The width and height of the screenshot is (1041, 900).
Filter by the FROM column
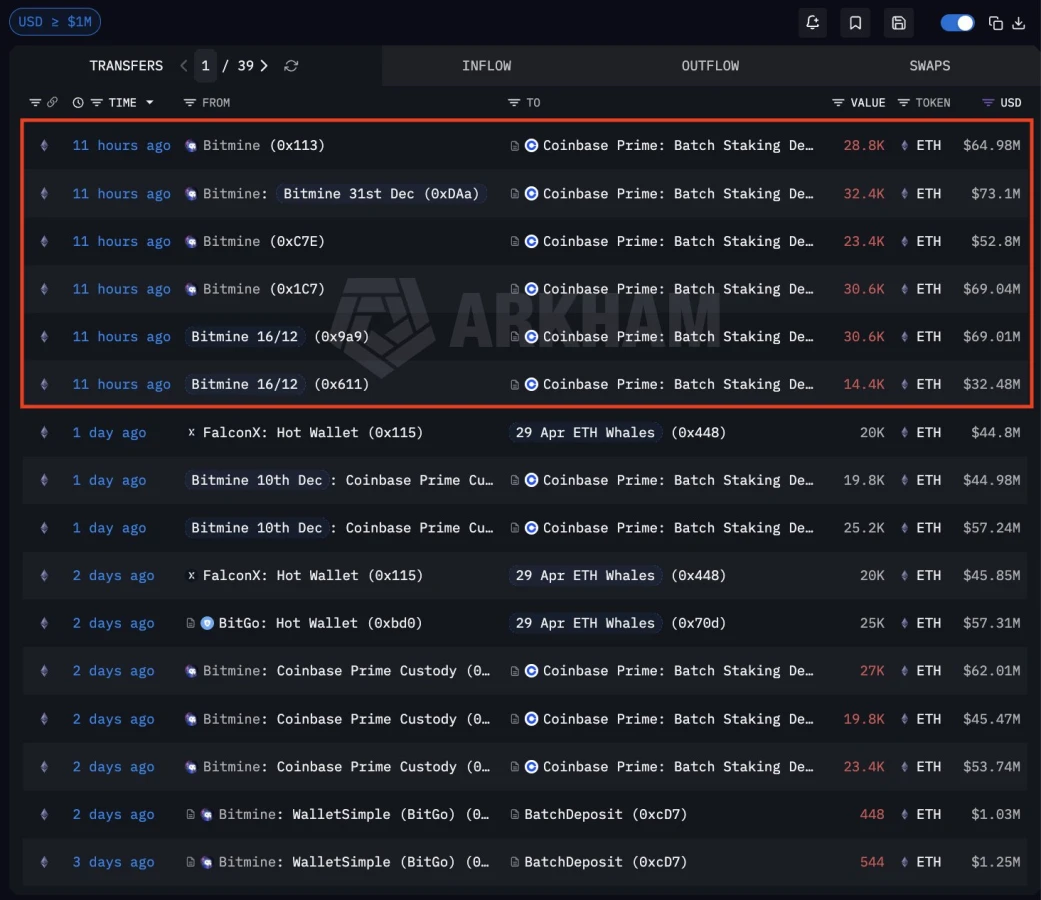click(x=190, y=103)
